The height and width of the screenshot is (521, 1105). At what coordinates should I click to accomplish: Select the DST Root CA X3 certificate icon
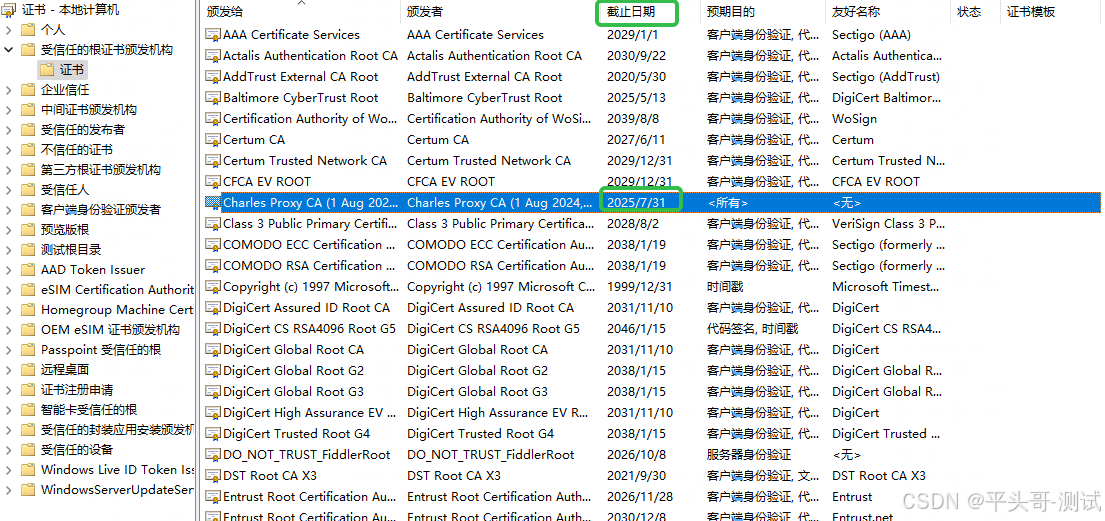[213, 476]
